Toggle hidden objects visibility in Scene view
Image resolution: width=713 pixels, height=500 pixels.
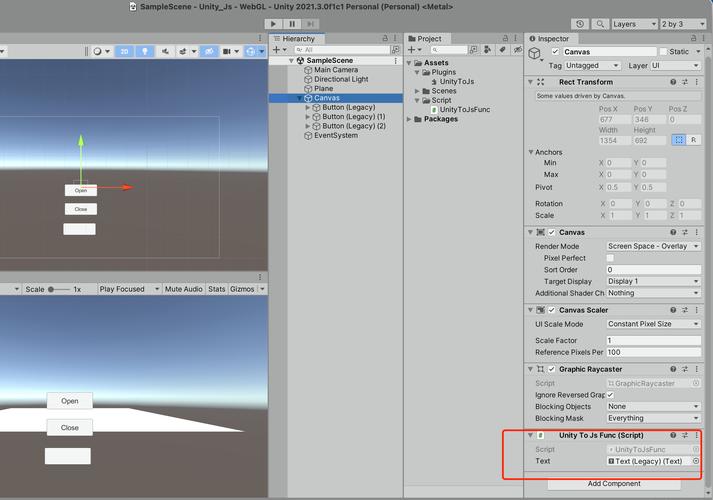[x=209, y=51]
